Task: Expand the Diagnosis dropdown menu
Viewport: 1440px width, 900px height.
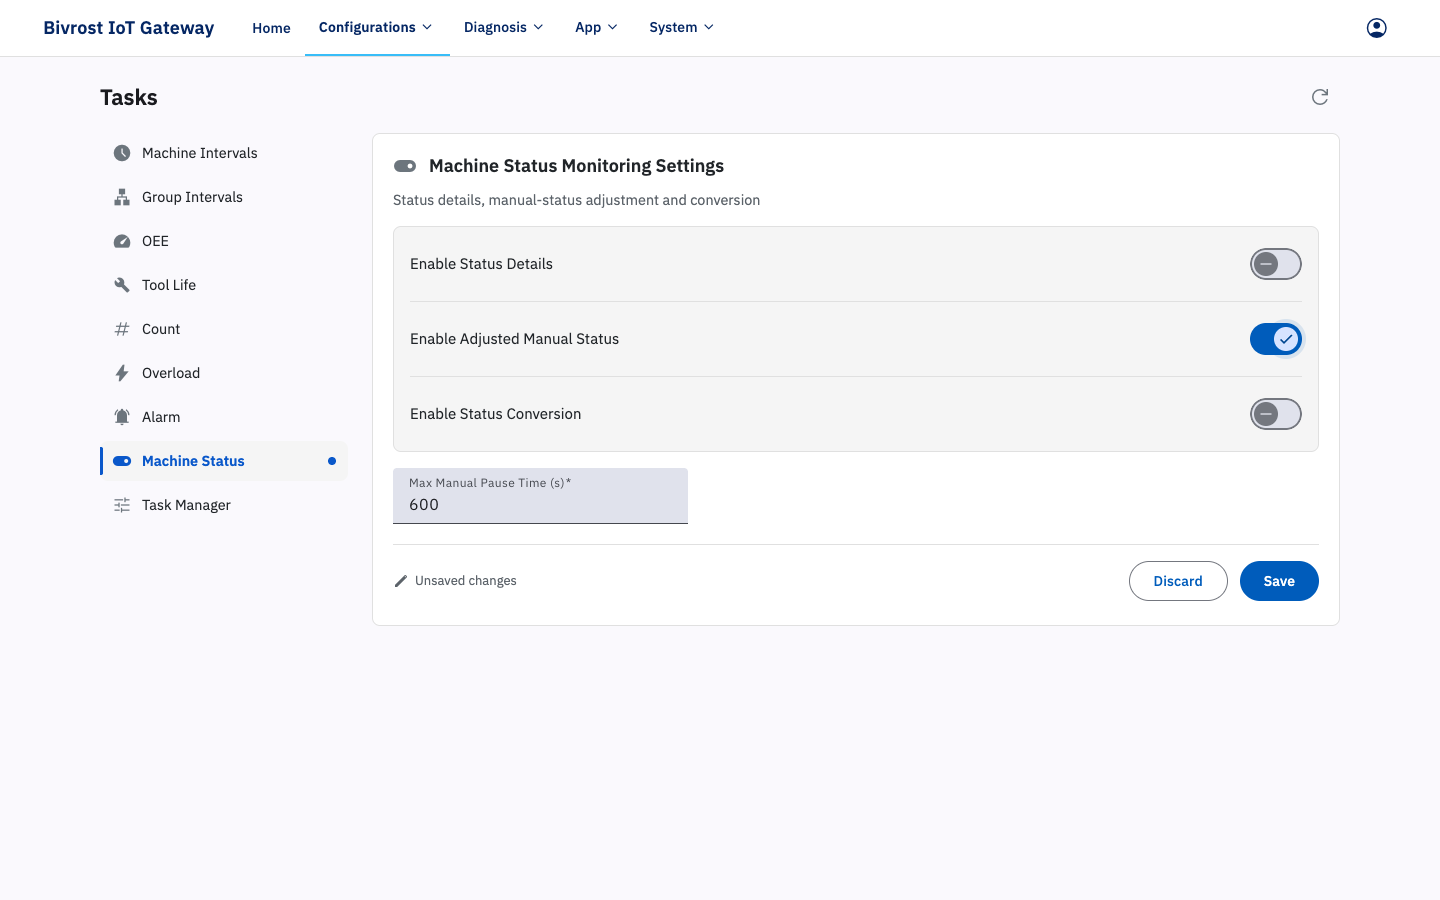Action: pos(504,28)
